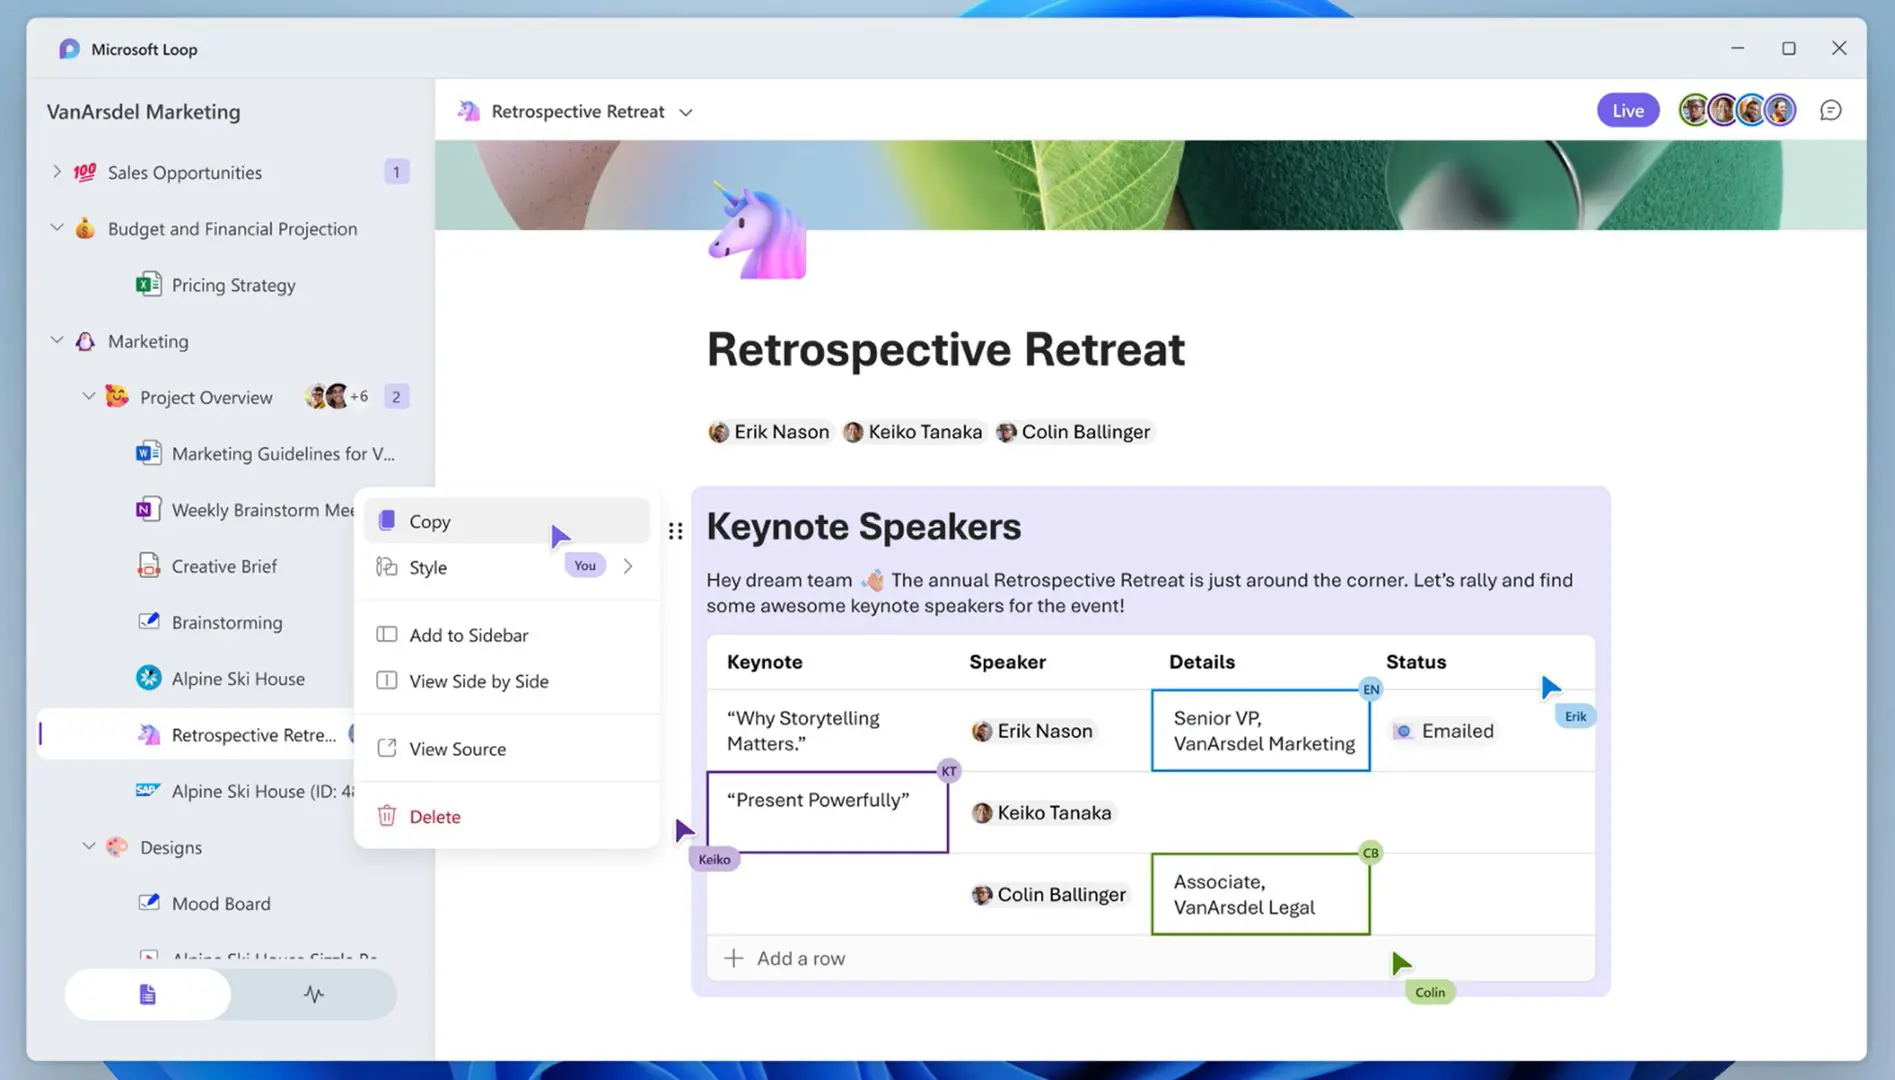Screen dimensions: 1895x1080
Task: Expand the Sales Opportunities section
Action: pyautogui.click(x=57, y=172)
